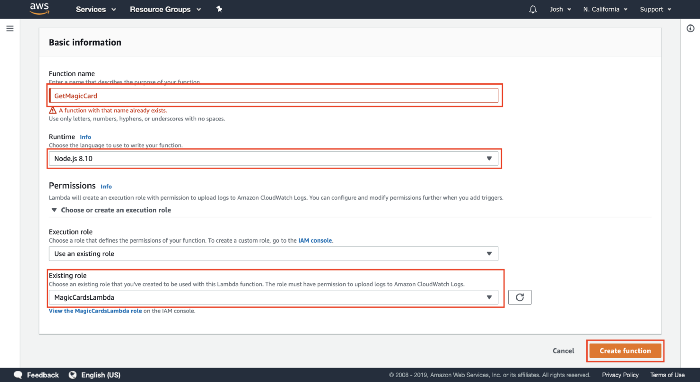Refresh the existing roles list
This screenshot has height=382, width=700.
point(520,297)
